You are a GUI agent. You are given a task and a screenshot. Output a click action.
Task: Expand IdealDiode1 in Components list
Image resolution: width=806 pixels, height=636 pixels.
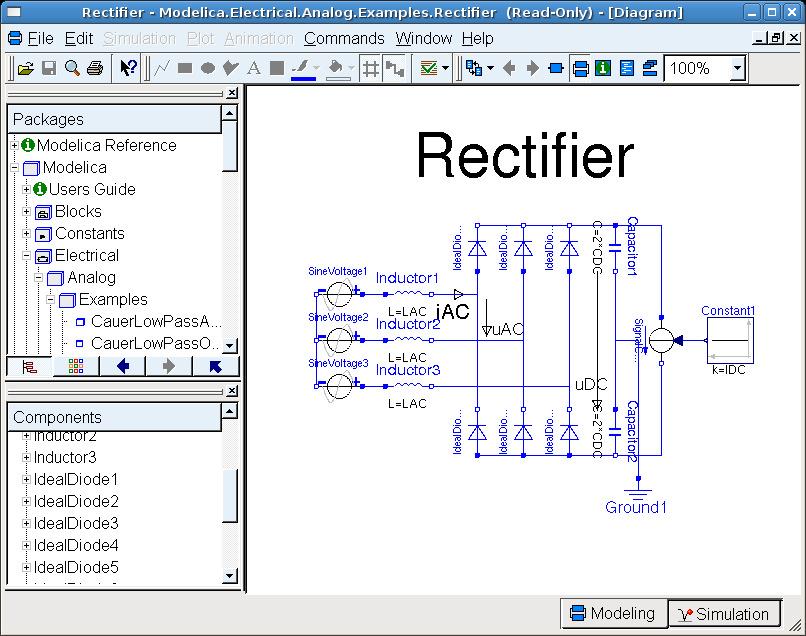[26, 479]
